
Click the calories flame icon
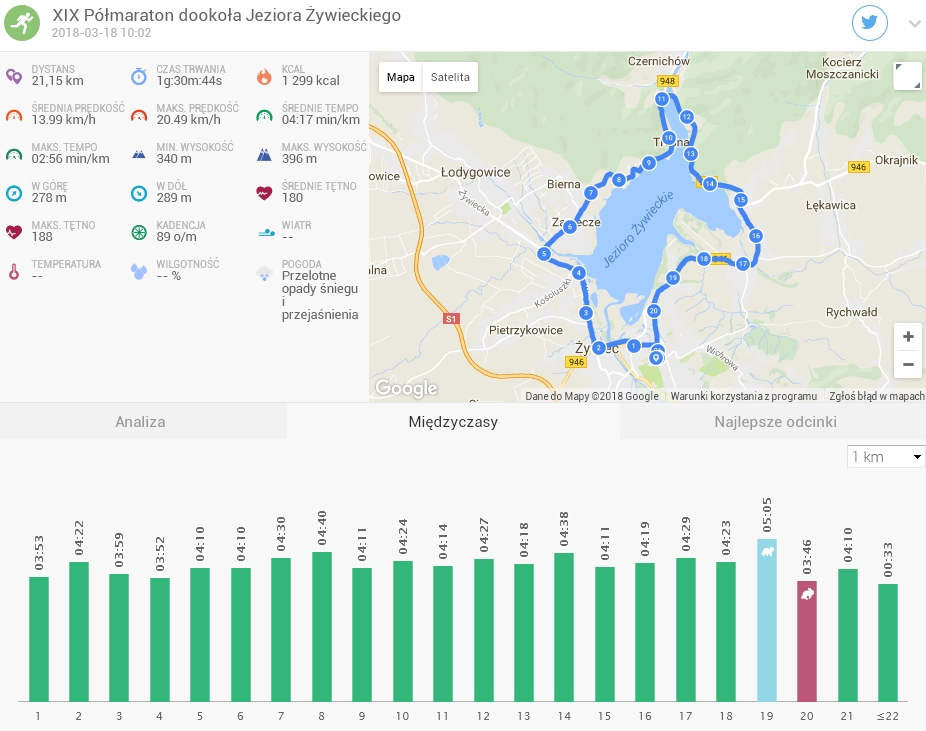click(264, 76)
